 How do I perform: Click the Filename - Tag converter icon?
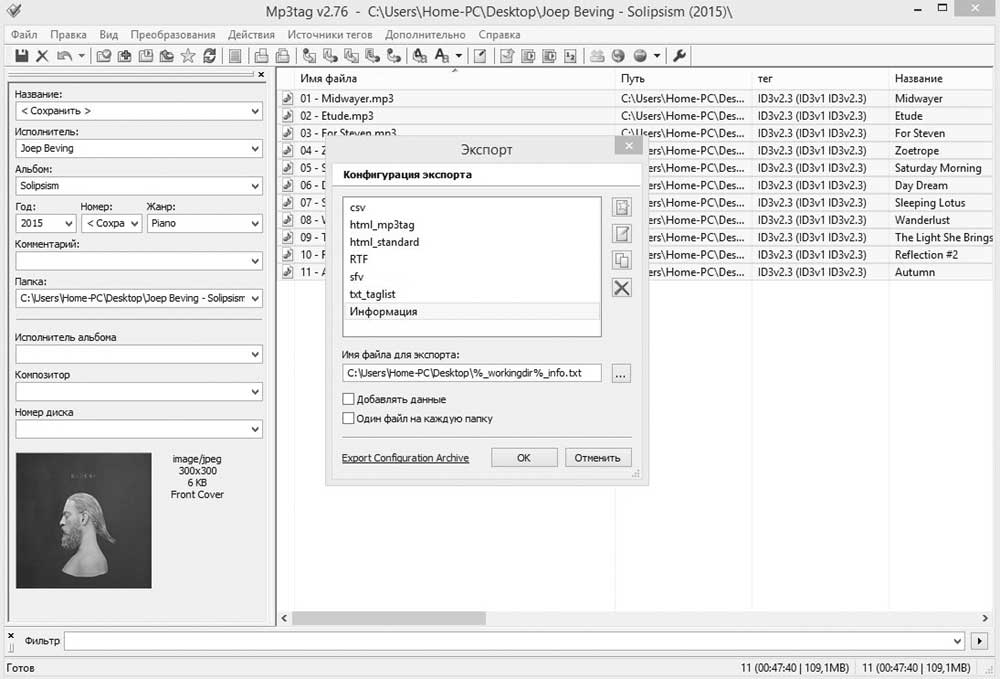tap(330, 56)
